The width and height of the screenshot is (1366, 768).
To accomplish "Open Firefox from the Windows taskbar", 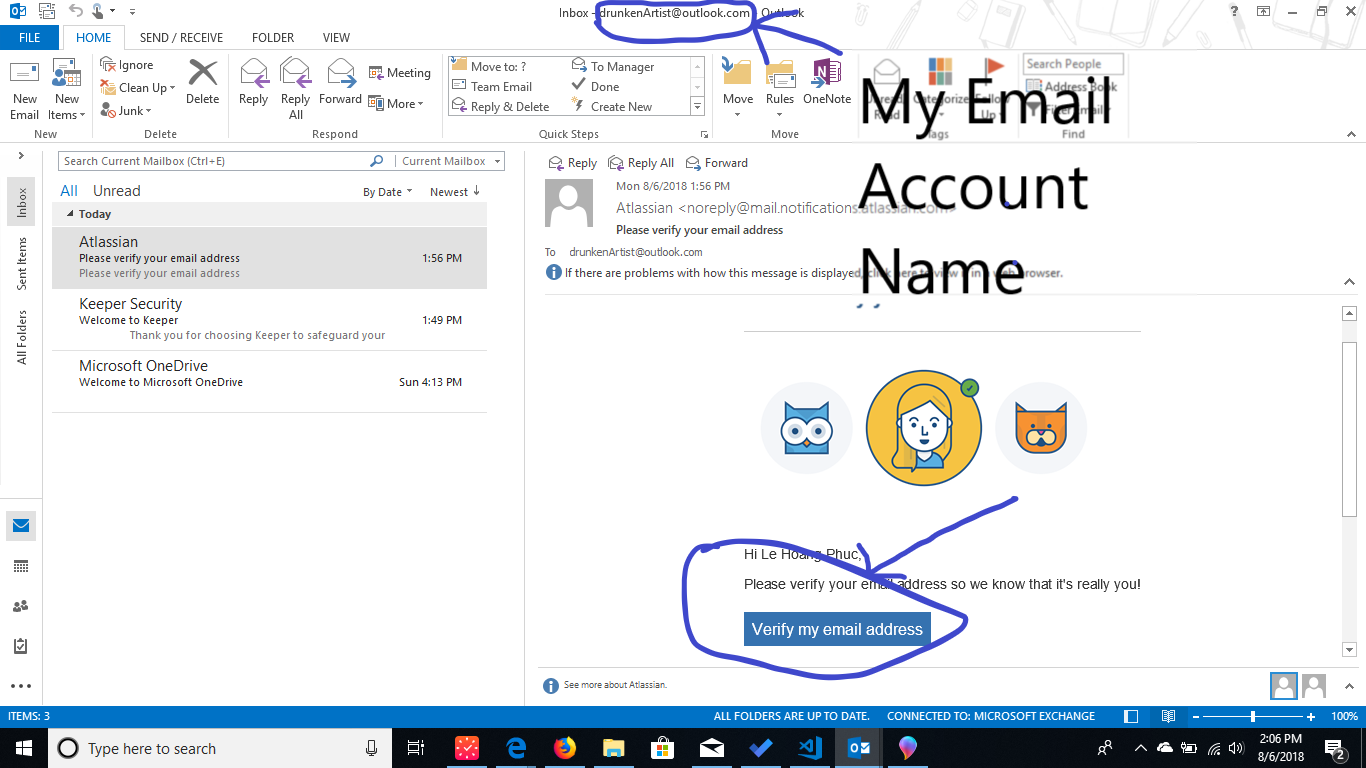I will point(565,748).
